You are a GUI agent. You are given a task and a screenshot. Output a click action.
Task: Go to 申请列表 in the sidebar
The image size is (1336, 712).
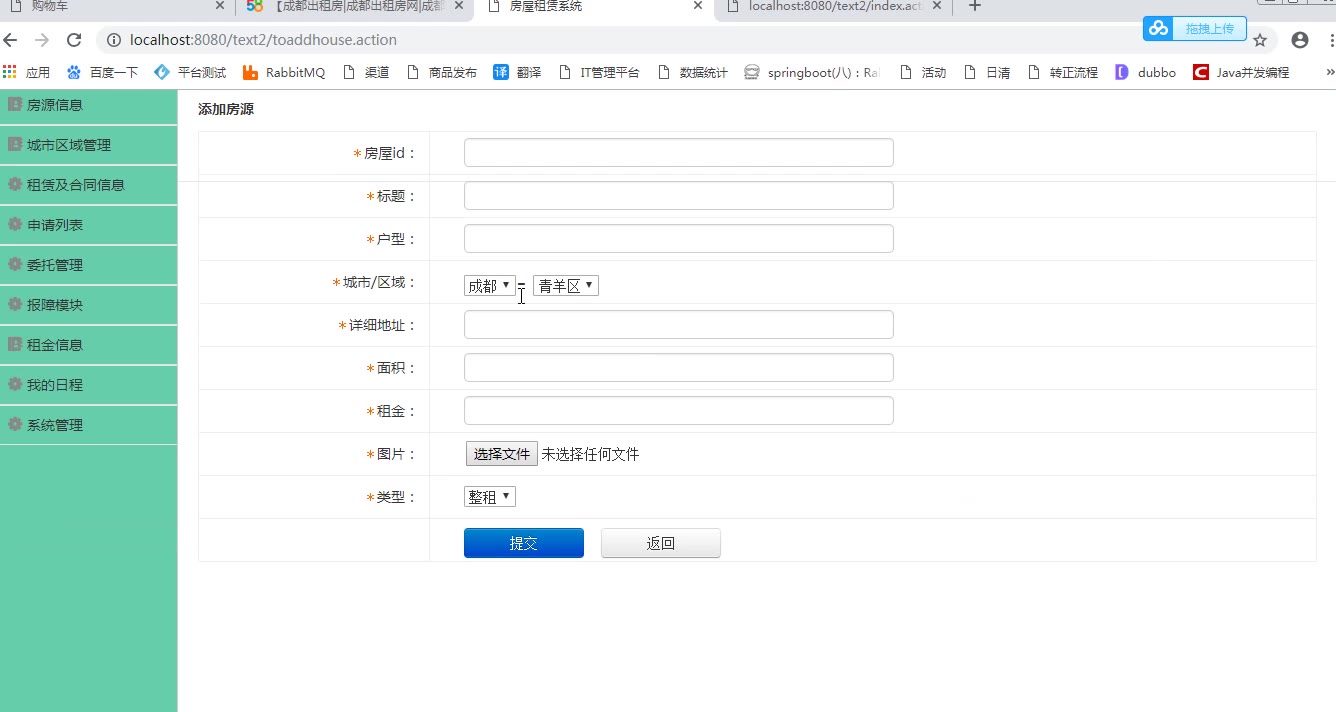(x=88, y=225)
